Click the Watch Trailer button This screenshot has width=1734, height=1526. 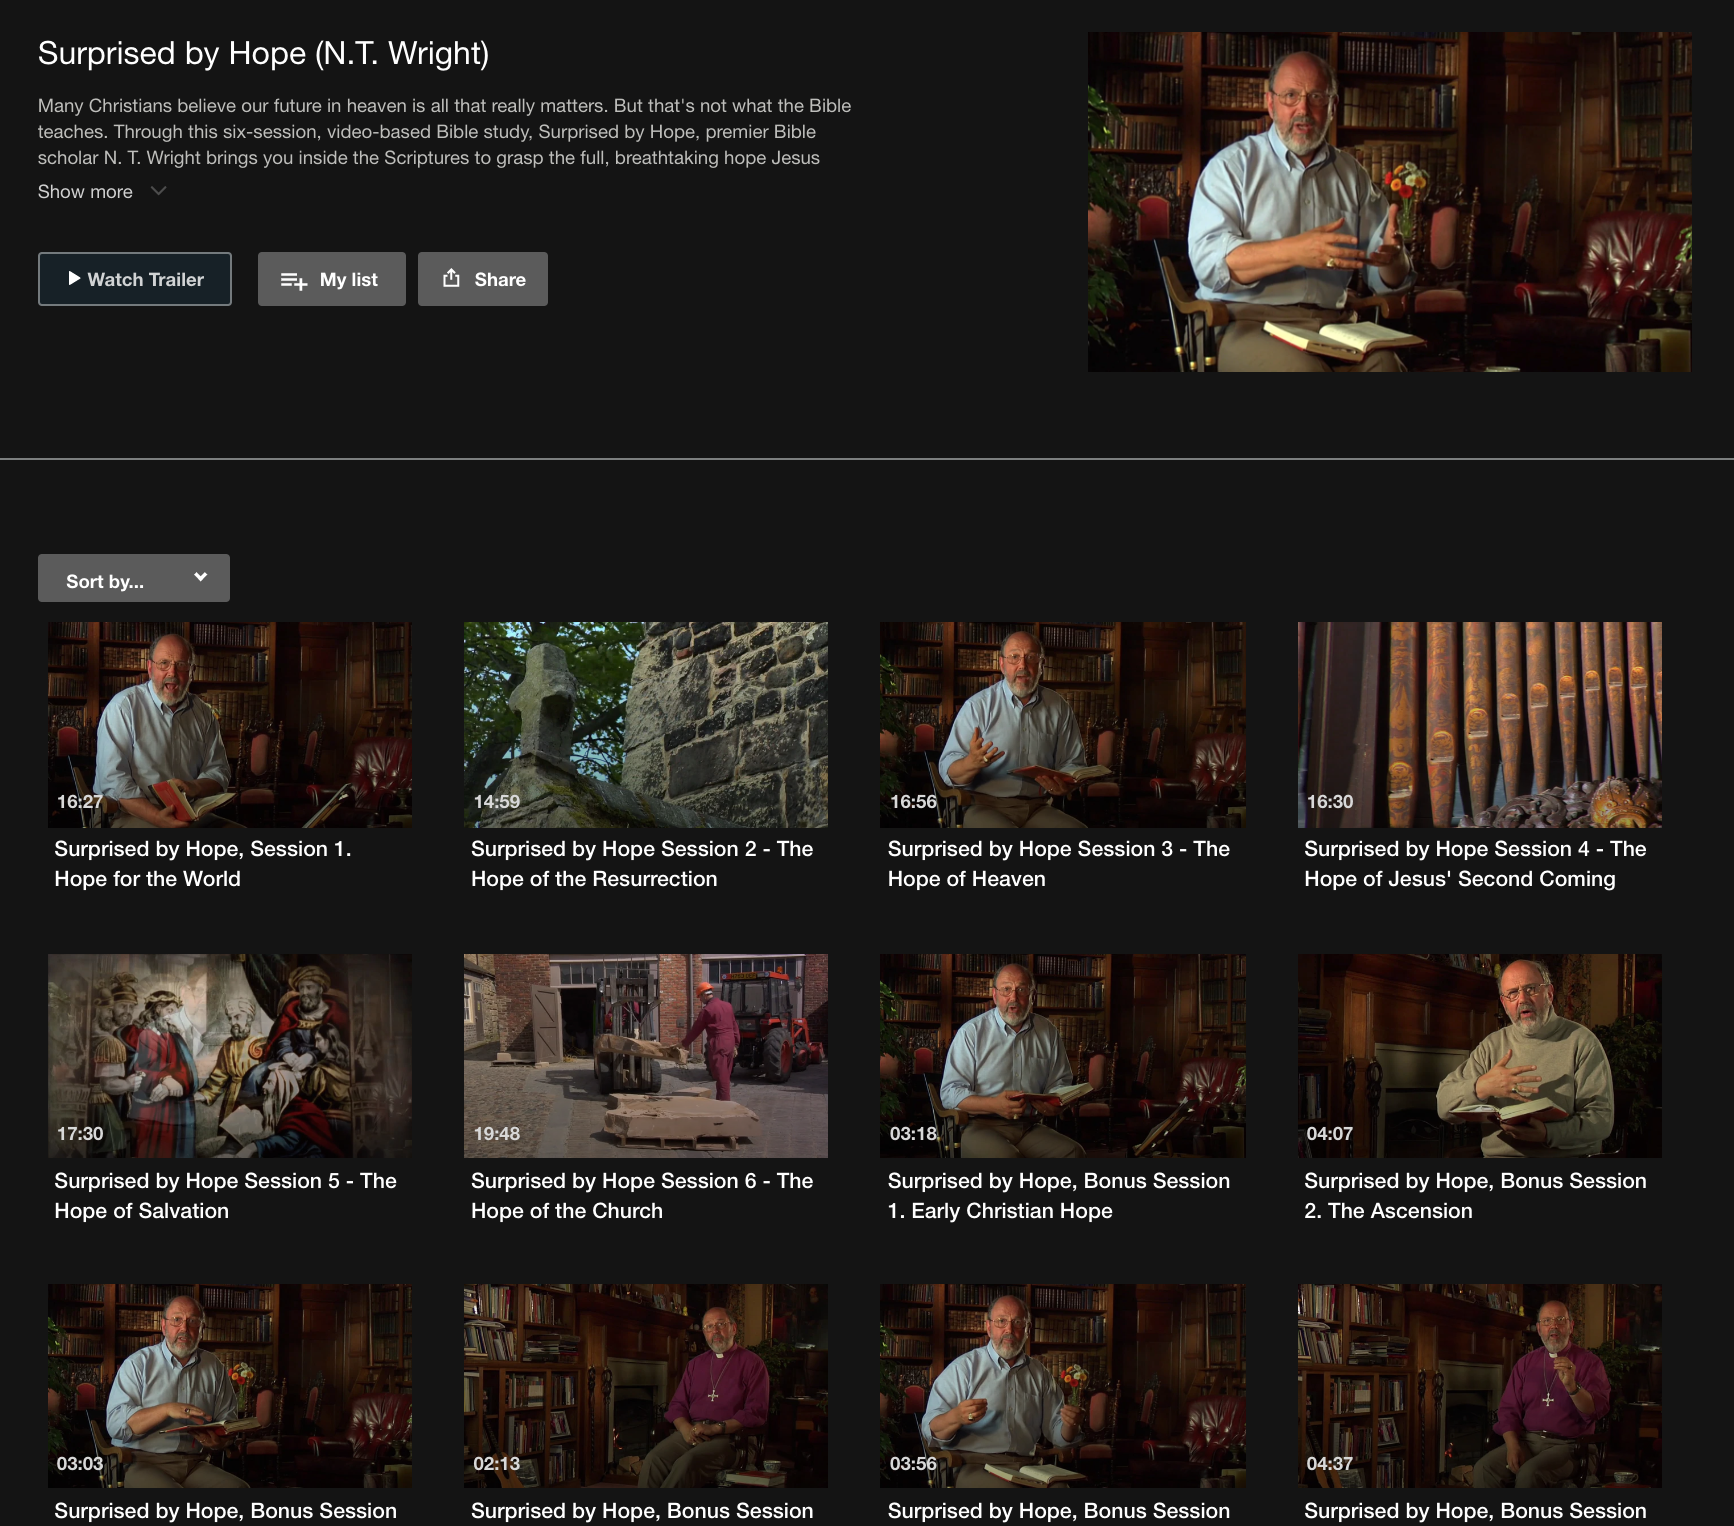click(135, 279)
